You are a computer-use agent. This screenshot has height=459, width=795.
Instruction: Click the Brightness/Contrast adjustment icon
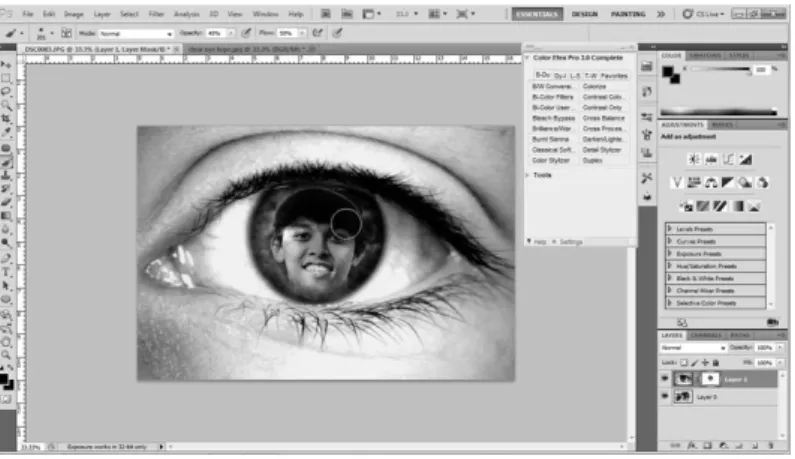pos(694,159)
